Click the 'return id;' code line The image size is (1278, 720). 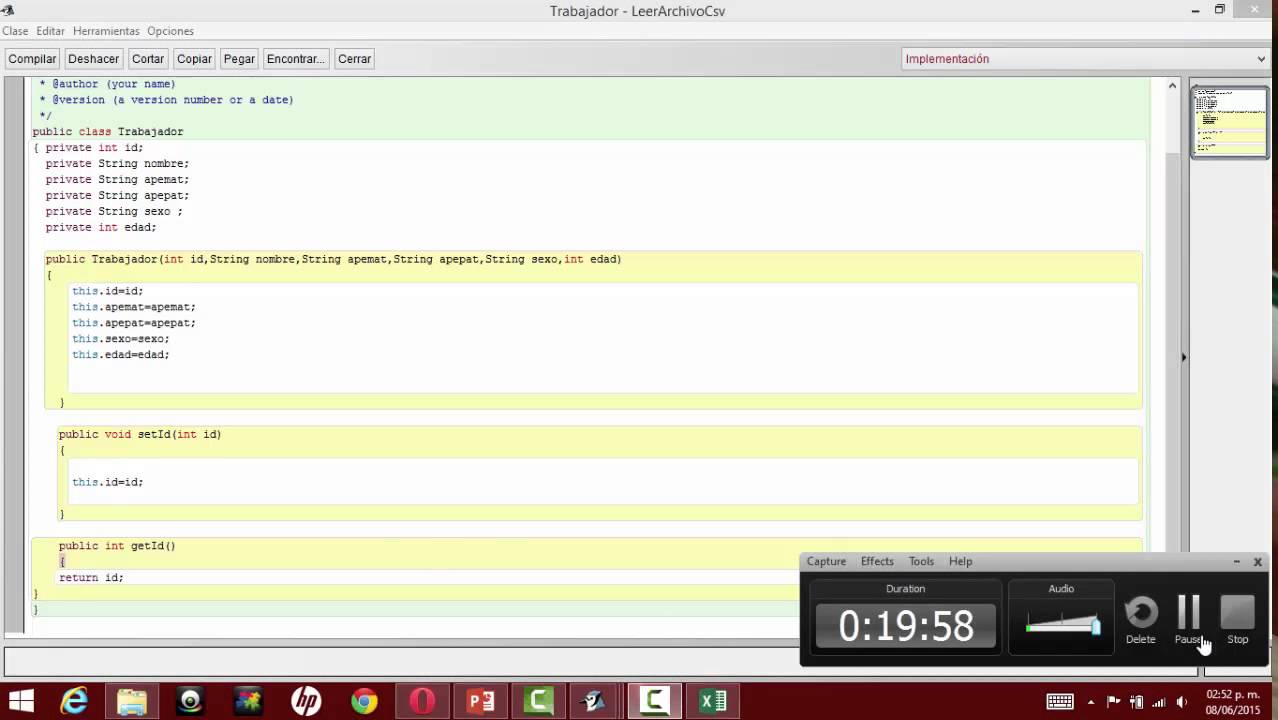[x=91, y=577]
